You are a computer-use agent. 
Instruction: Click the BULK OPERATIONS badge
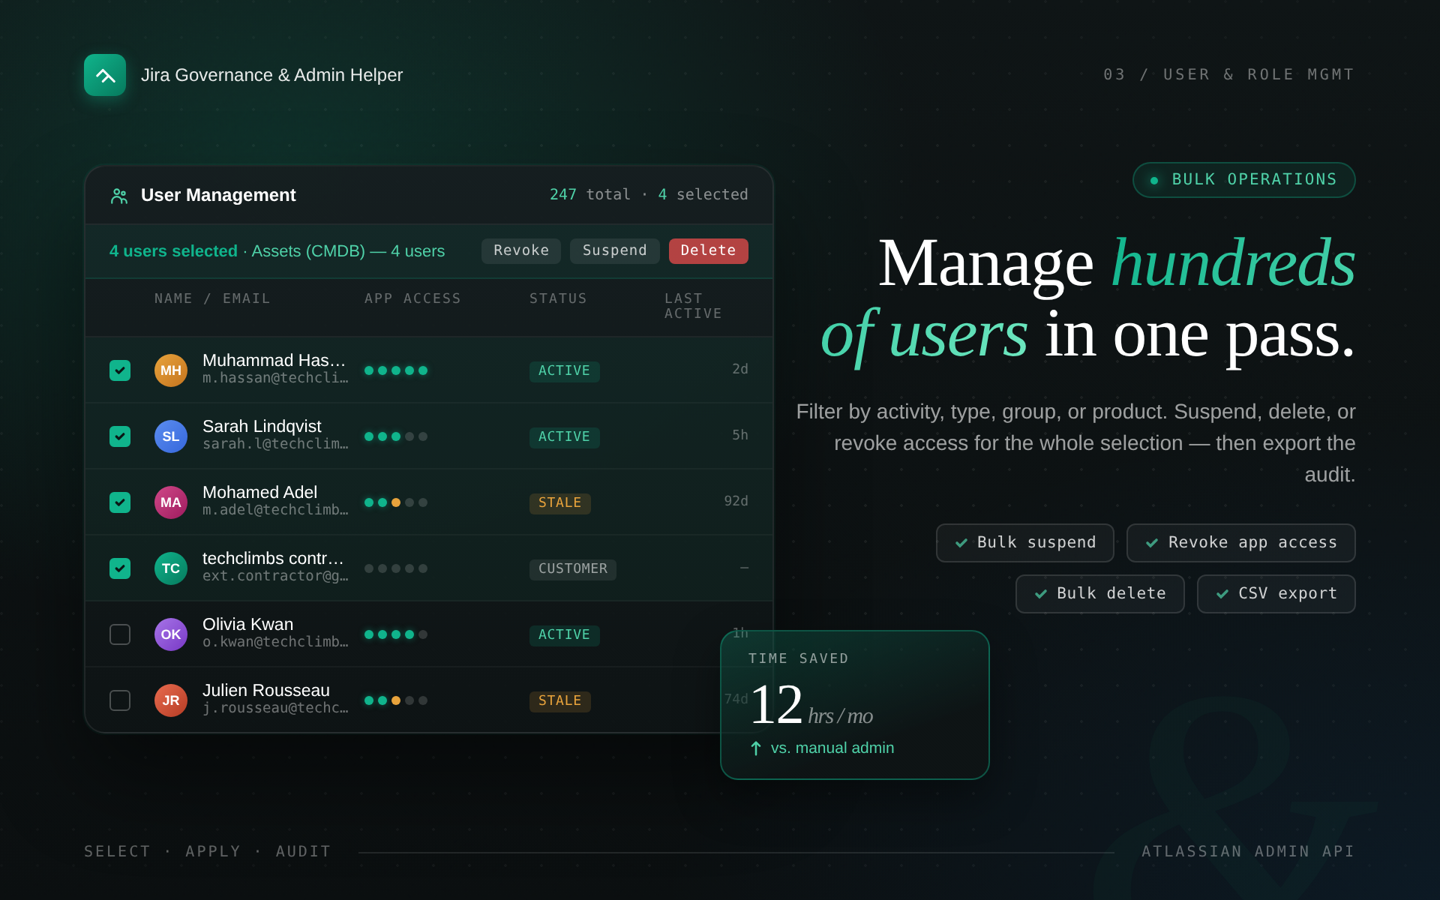pyautogui.click(x=1244, y=180)
